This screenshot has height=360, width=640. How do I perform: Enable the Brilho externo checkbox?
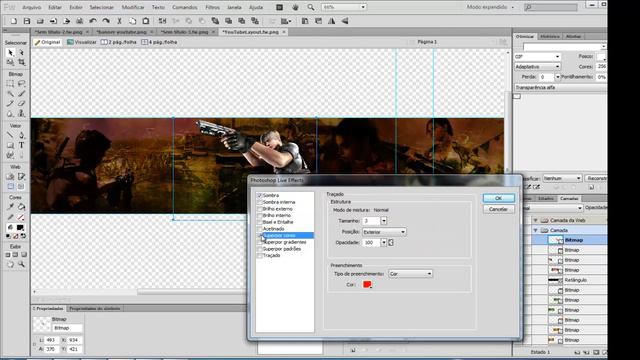(x=259, y=209)
